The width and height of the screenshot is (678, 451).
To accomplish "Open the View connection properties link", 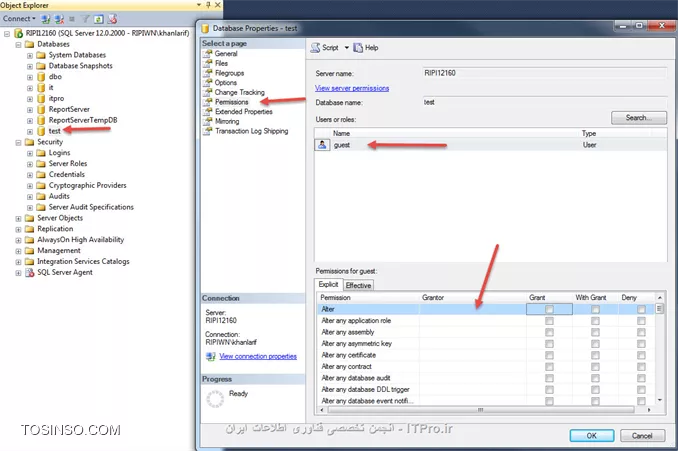I will pyautogui.click(x=258, y=356).
